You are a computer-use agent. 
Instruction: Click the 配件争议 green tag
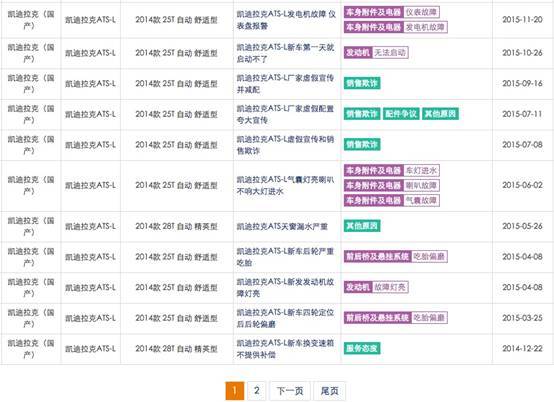401,114
